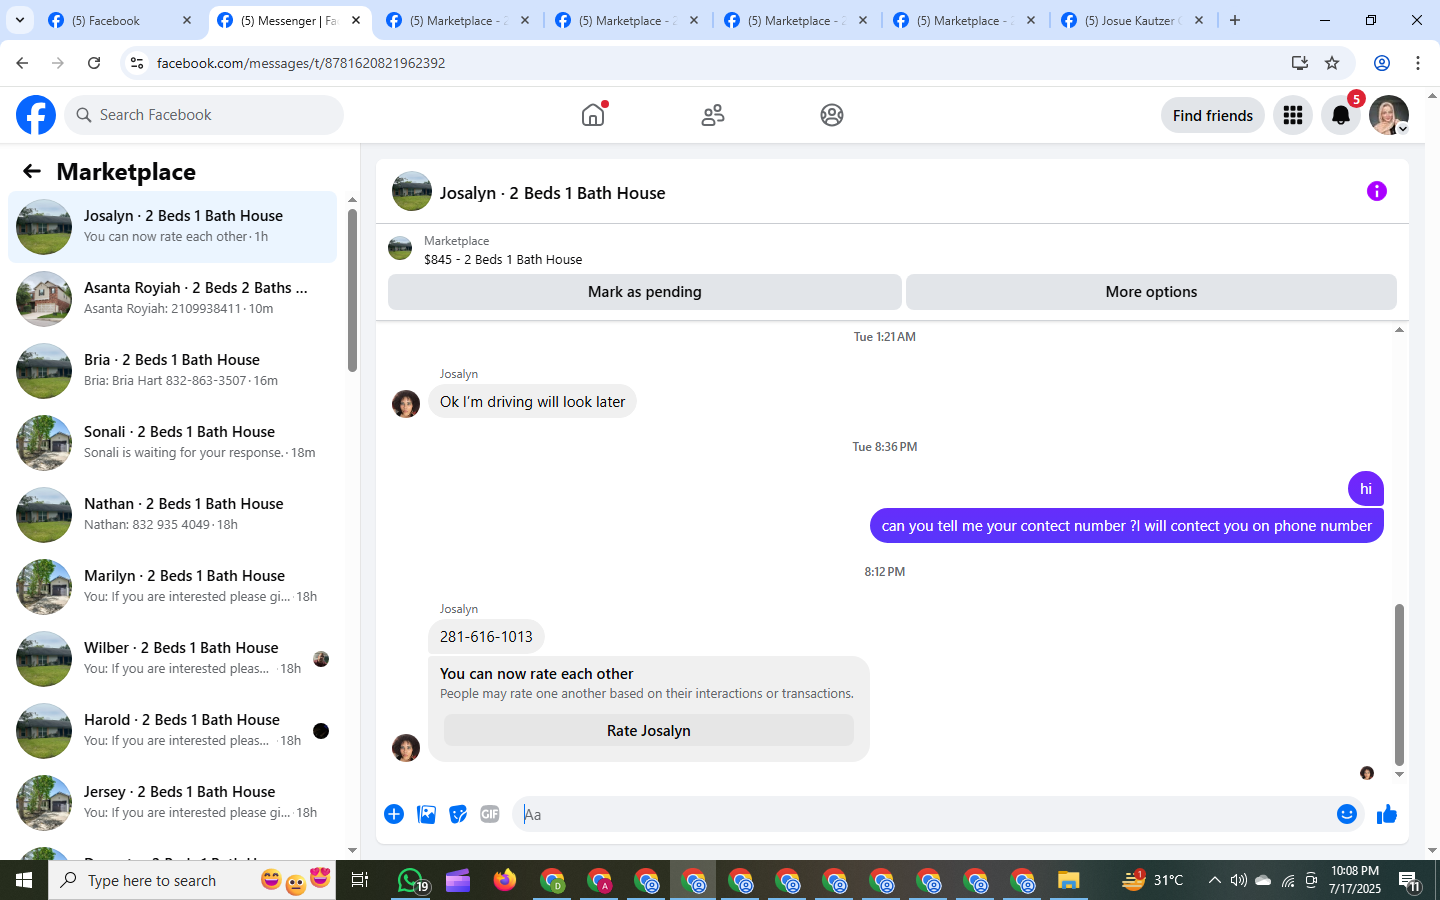The width and height of the screenshot is (1440, 900).
Task: Open the account profile picture menu
Action: (1389, 115)
